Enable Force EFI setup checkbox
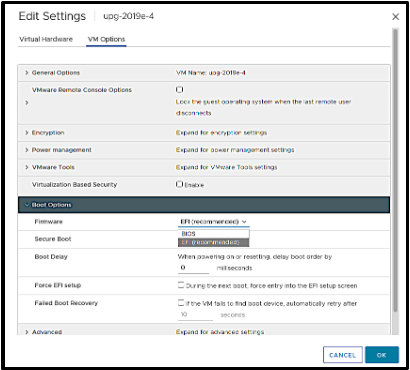410x370 pixels. click(x=181, y=285)
